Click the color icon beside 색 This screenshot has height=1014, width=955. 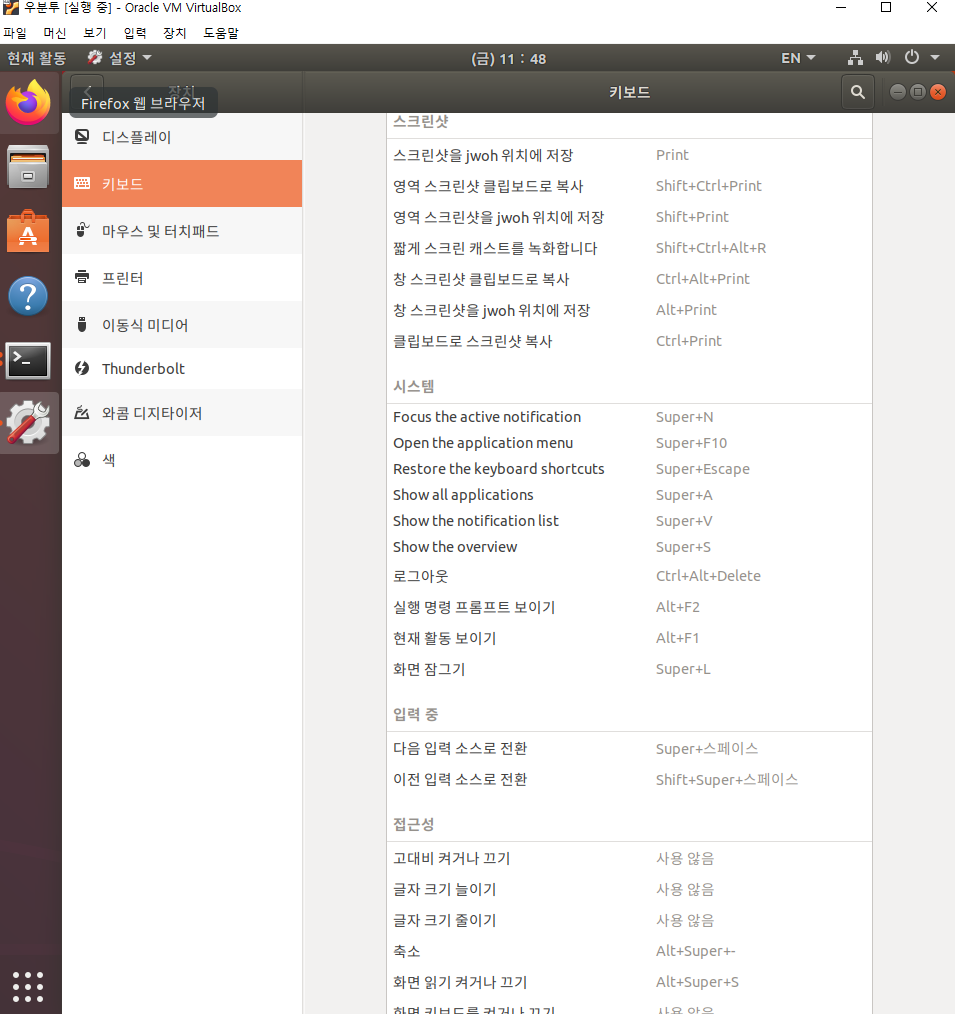[82, 460]
